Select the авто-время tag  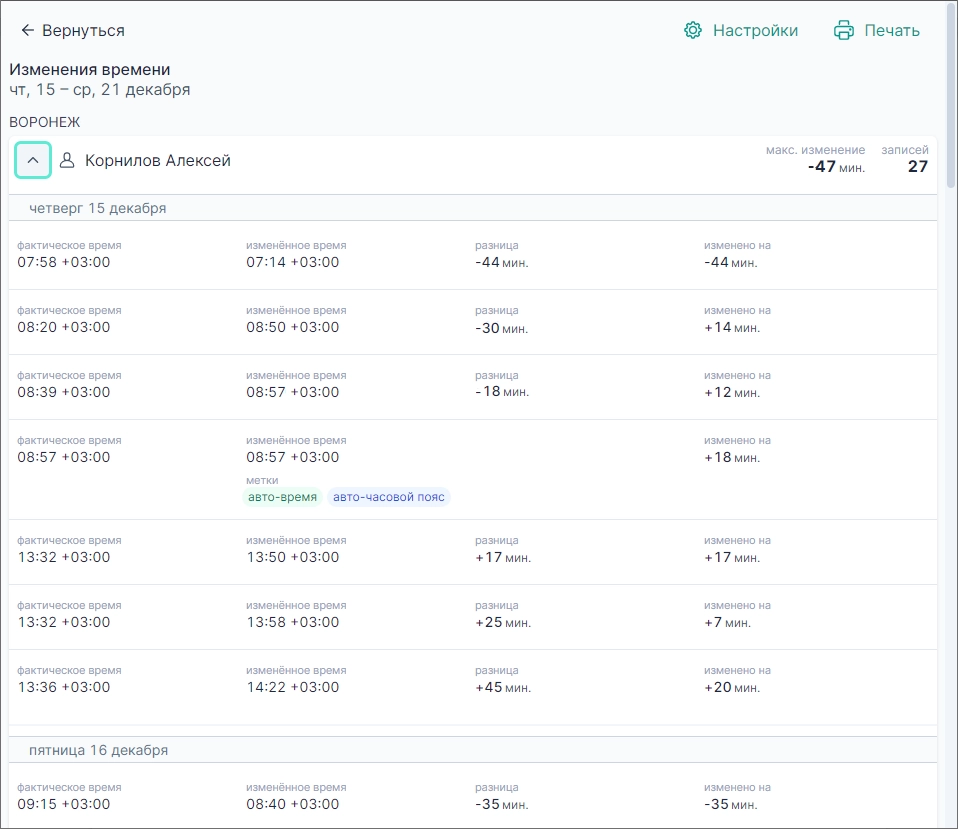(x=282, y=497)
